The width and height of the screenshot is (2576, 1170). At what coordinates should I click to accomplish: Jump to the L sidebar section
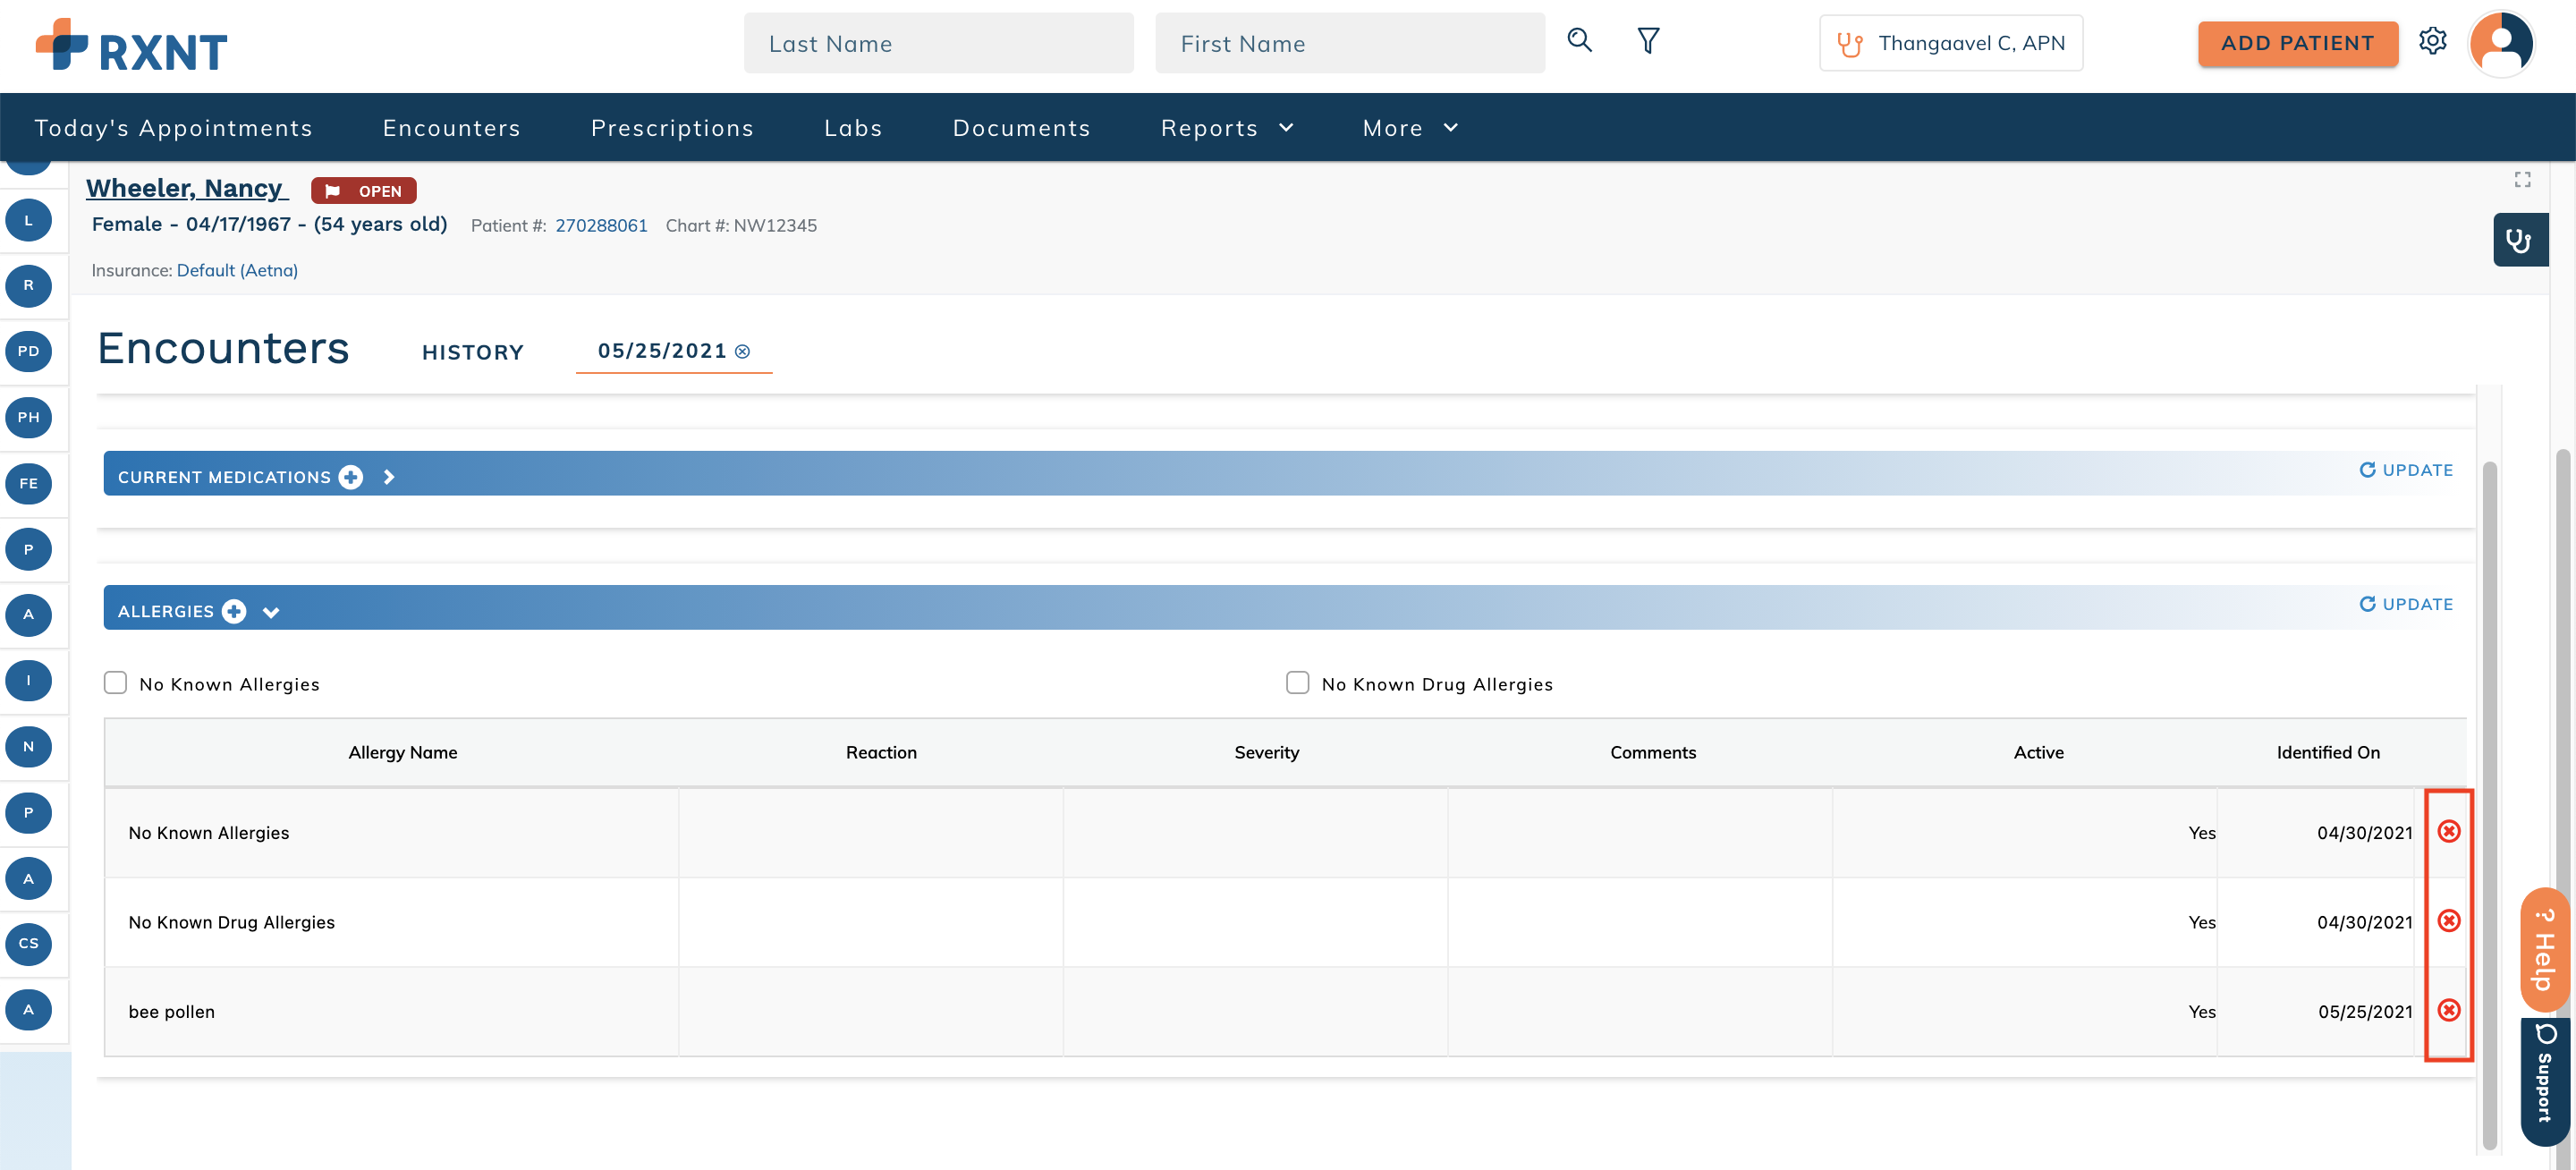[28, 220]
